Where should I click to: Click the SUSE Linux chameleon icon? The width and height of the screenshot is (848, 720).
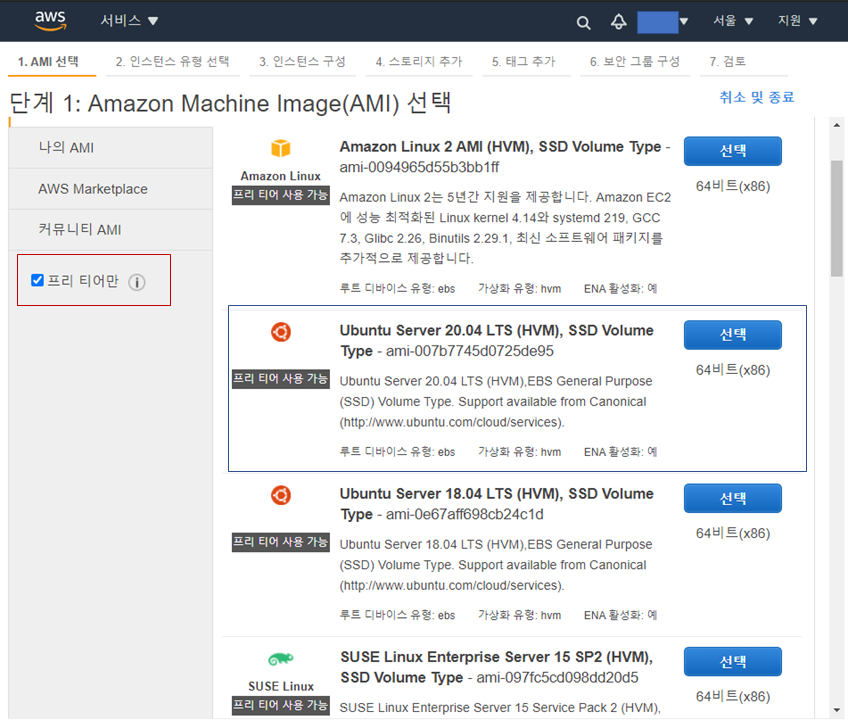pos(281,659)
